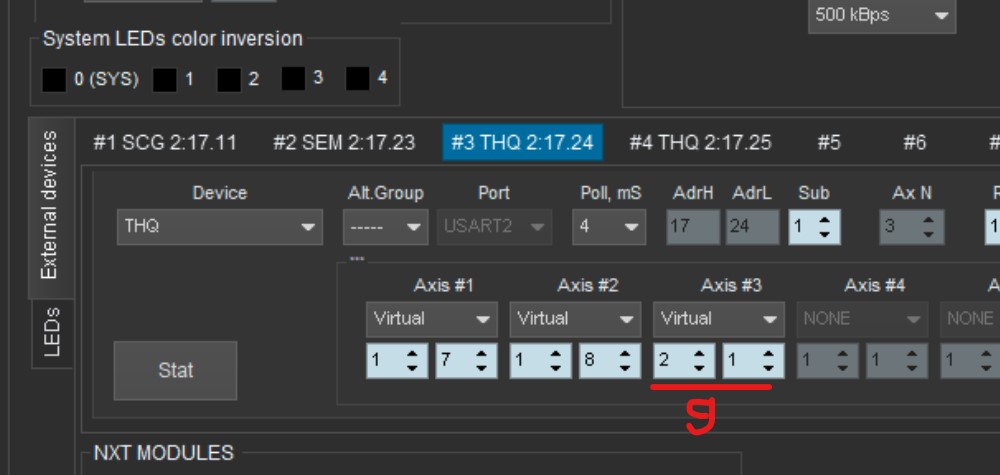Open the 500 kBps baud rate dropdown
Viewport: 1000px width, 475px height.
881,16
